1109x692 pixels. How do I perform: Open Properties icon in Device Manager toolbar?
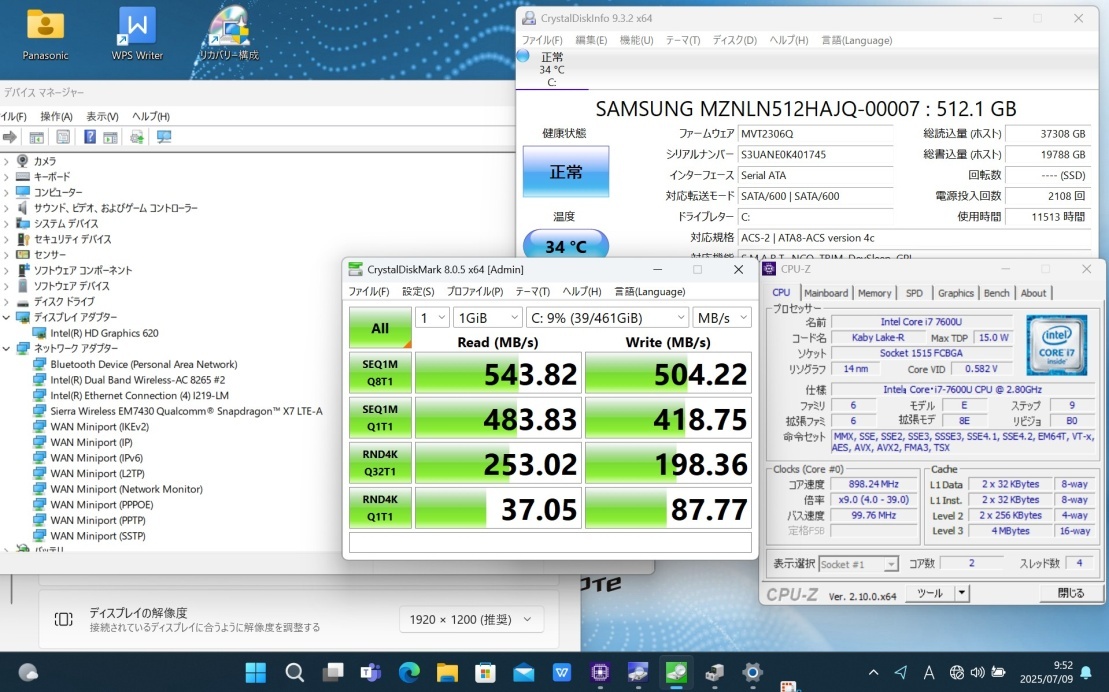pyautogui.click(x=63, y=137)
